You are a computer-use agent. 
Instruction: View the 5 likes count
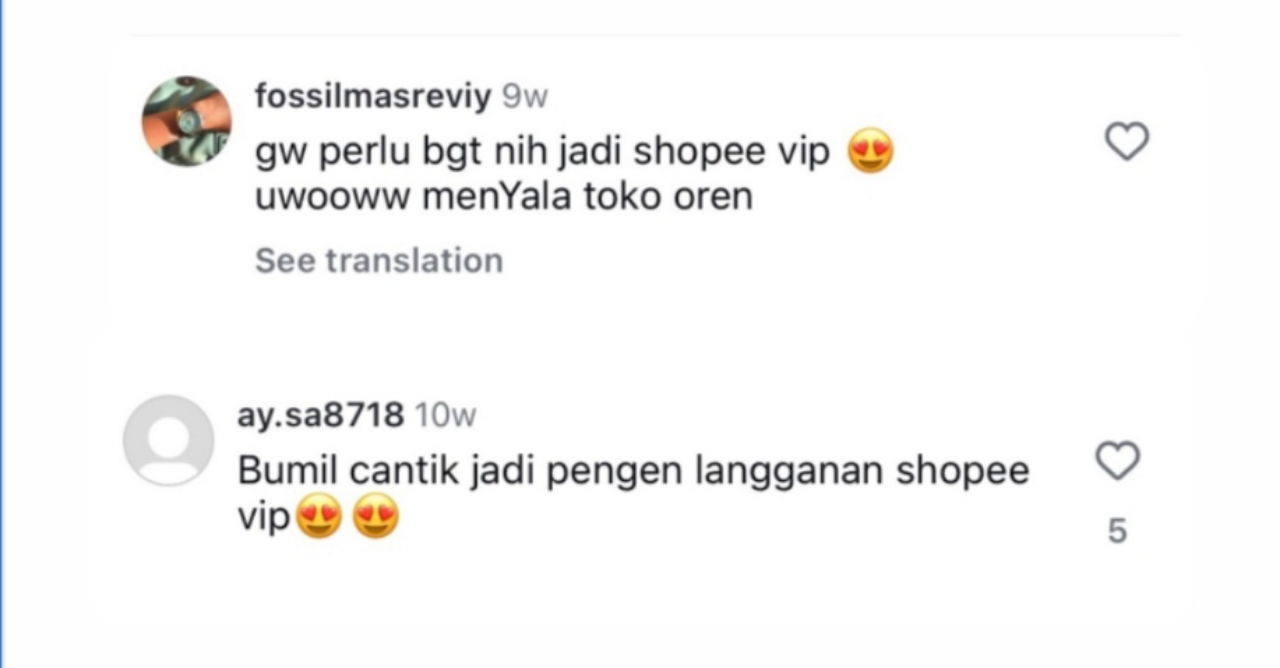(1117, 532)
